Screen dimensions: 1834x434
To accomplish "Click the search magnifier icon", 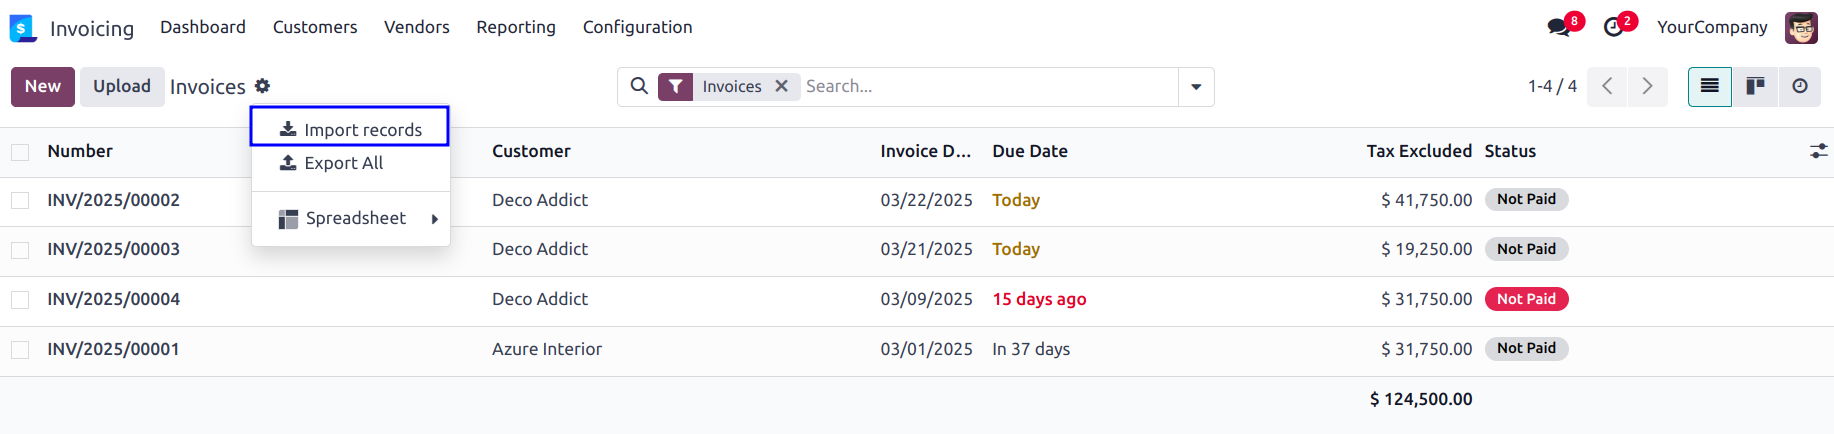I will tap(639, 86).
